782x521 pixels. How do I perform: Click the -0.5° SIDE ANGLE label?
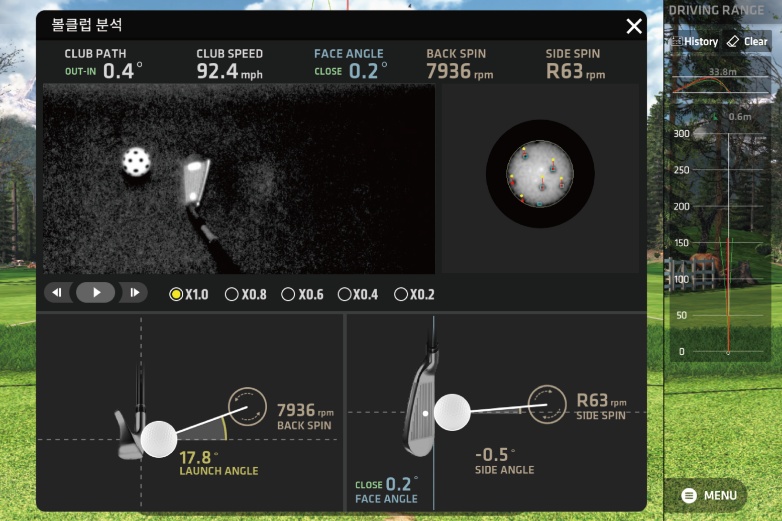(x=504, y=461)
